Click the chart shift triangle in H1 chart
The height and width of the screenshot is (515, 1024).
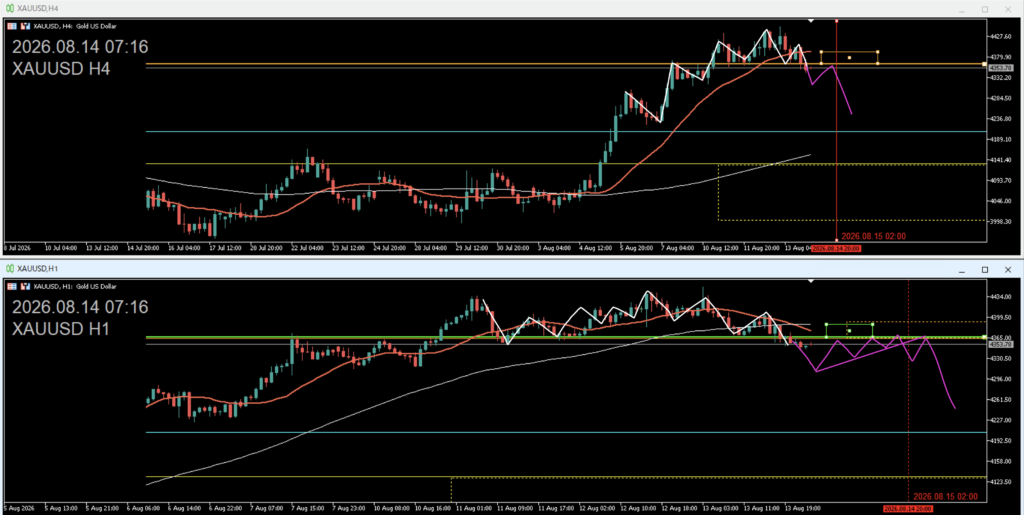pyautogui.click(x=811, y=281)
